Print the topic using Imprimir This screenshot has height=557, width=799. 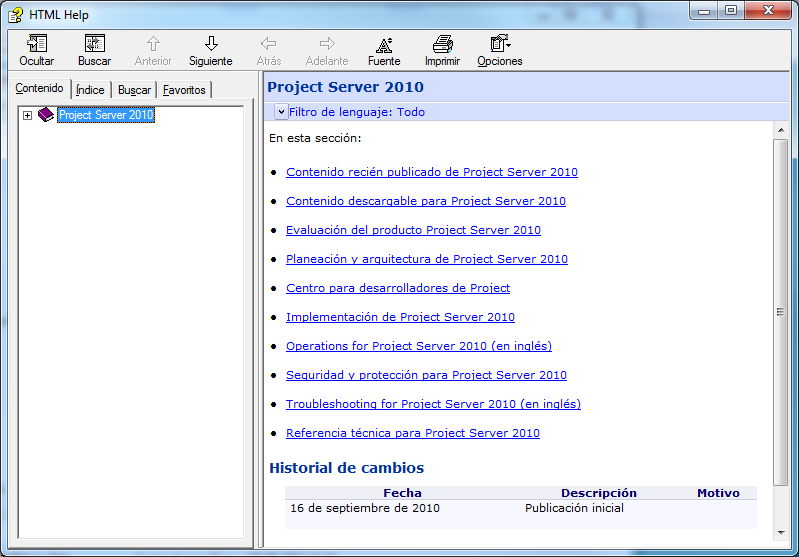coord(442,50)
